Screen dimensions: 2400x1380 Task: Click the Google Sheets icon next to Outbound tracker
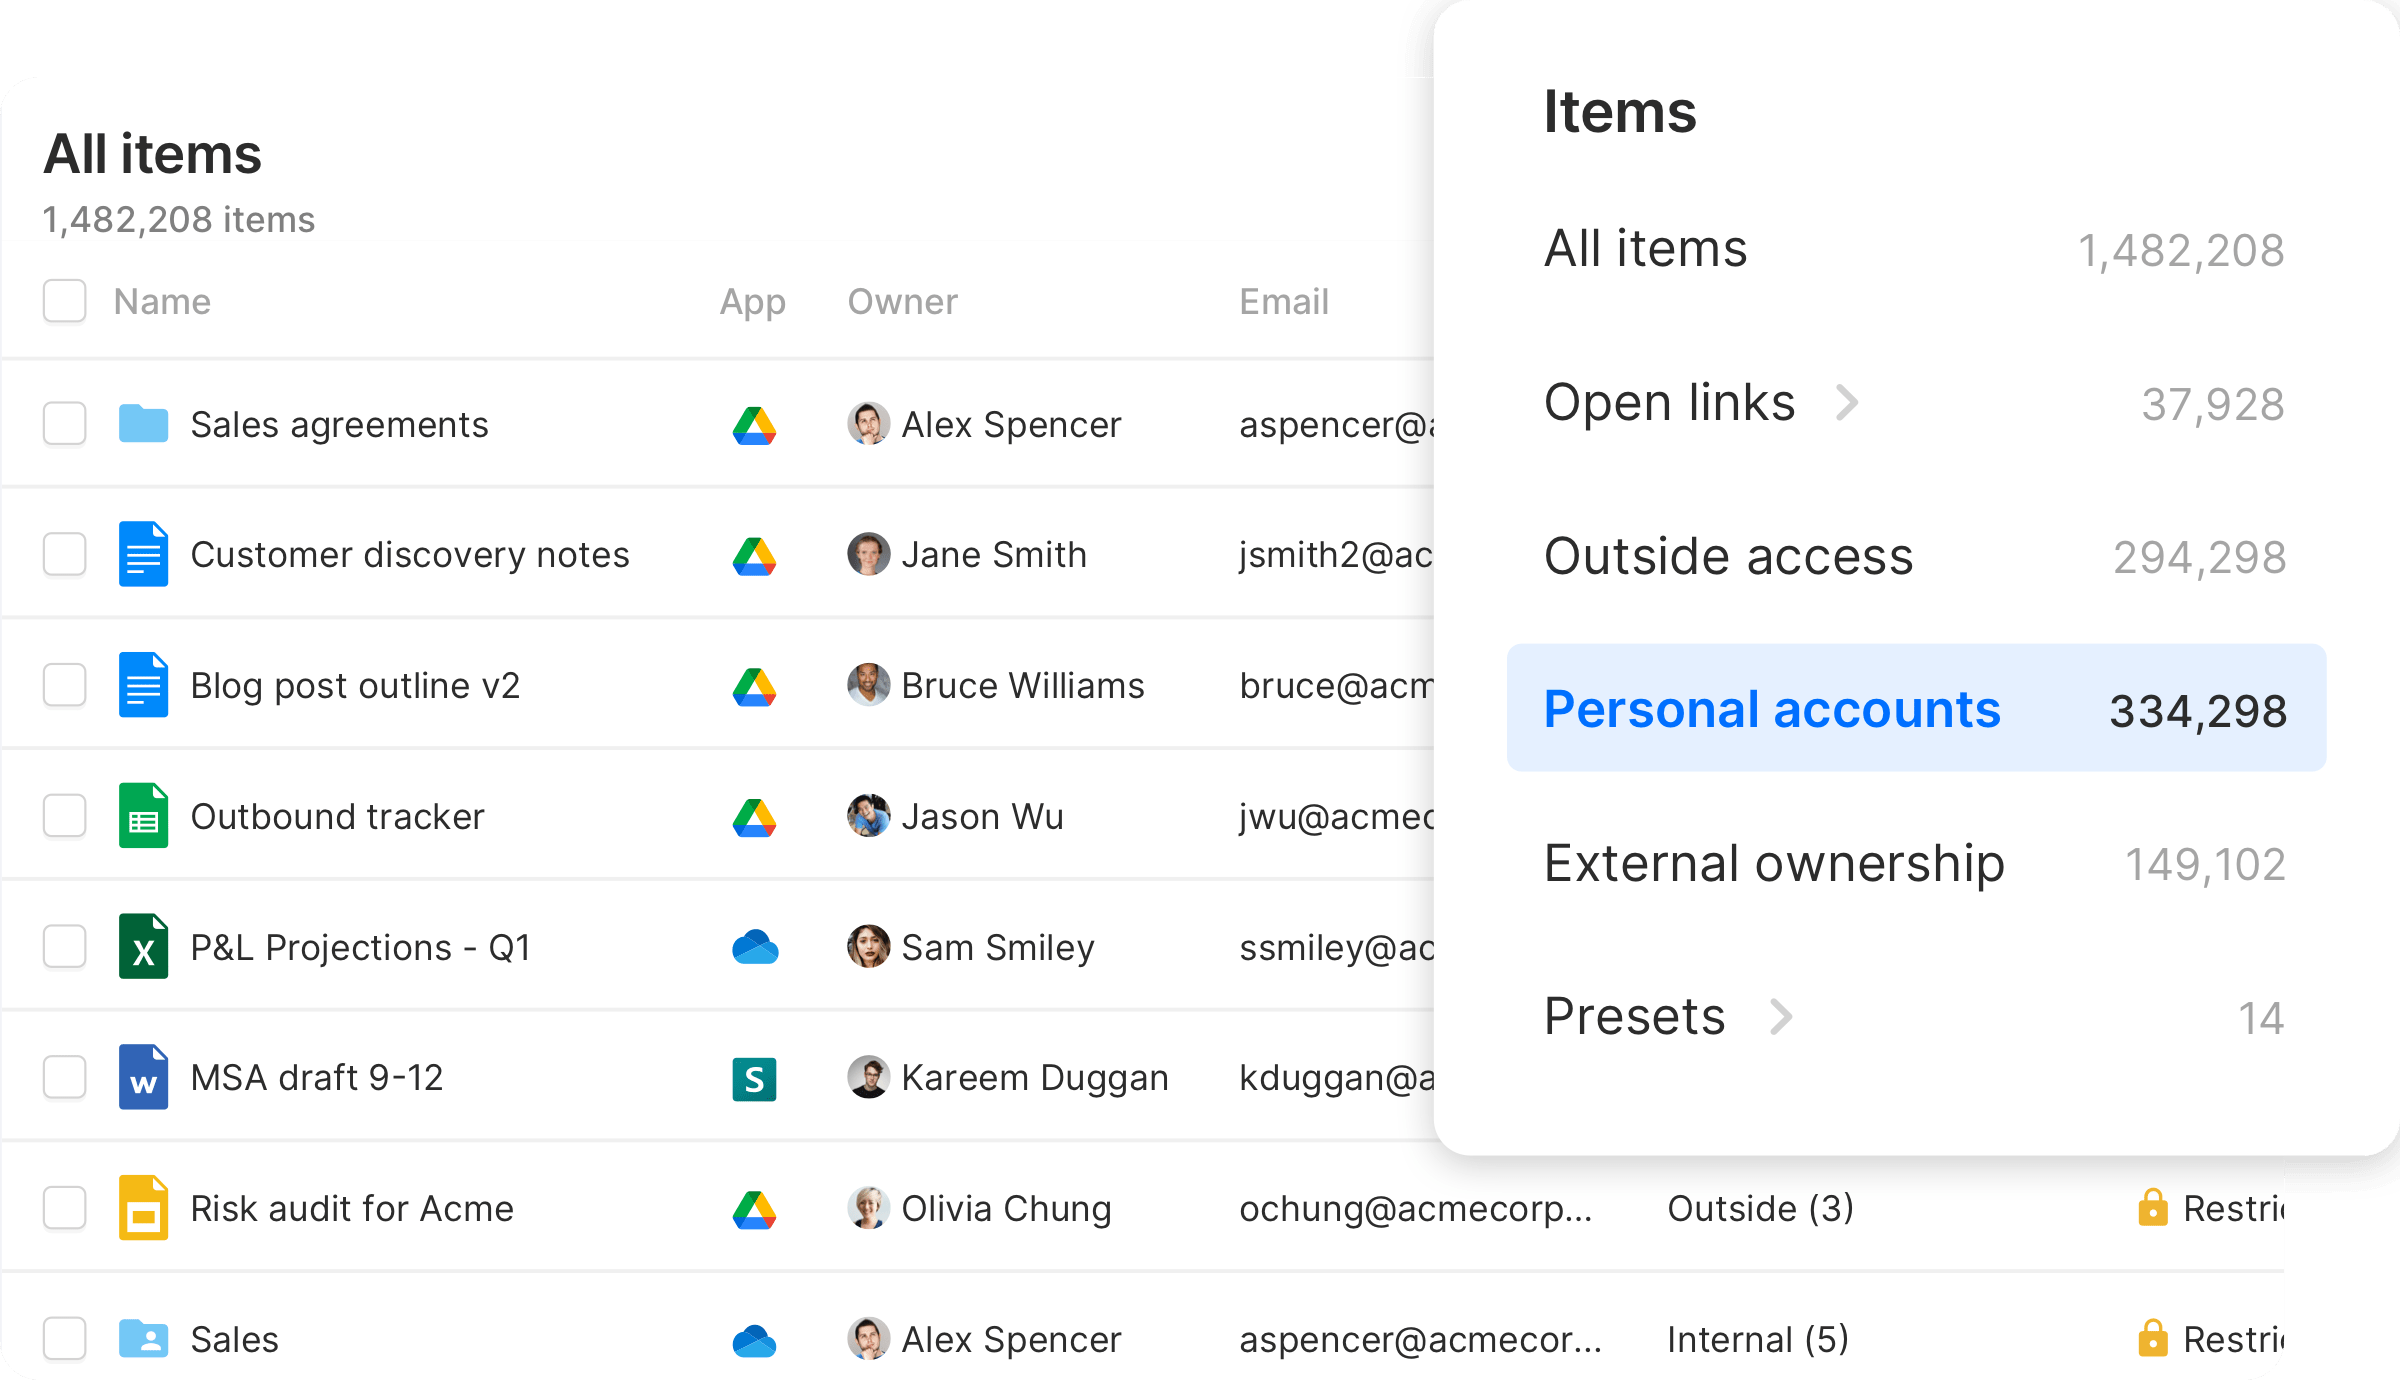[x=142, y=816]
